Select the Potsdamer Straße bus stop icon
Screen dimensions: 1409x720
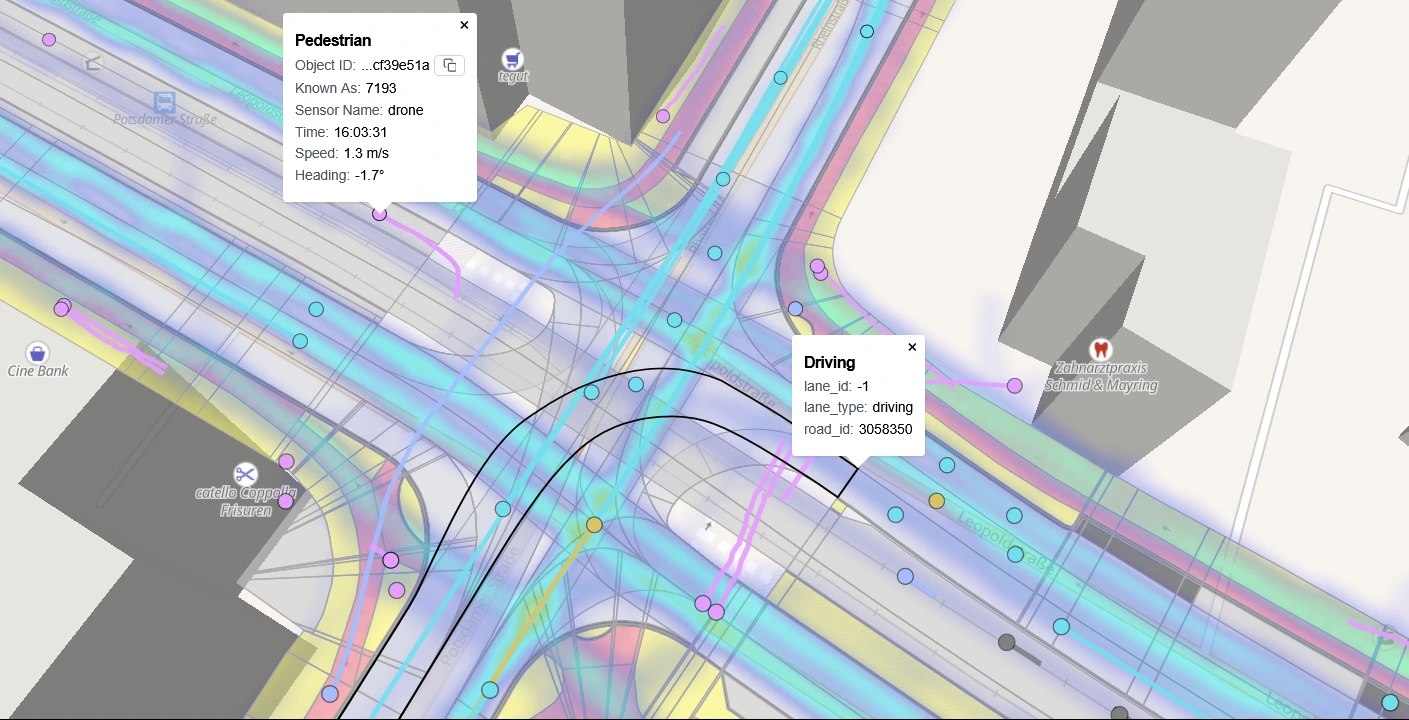tap(164, 101)
